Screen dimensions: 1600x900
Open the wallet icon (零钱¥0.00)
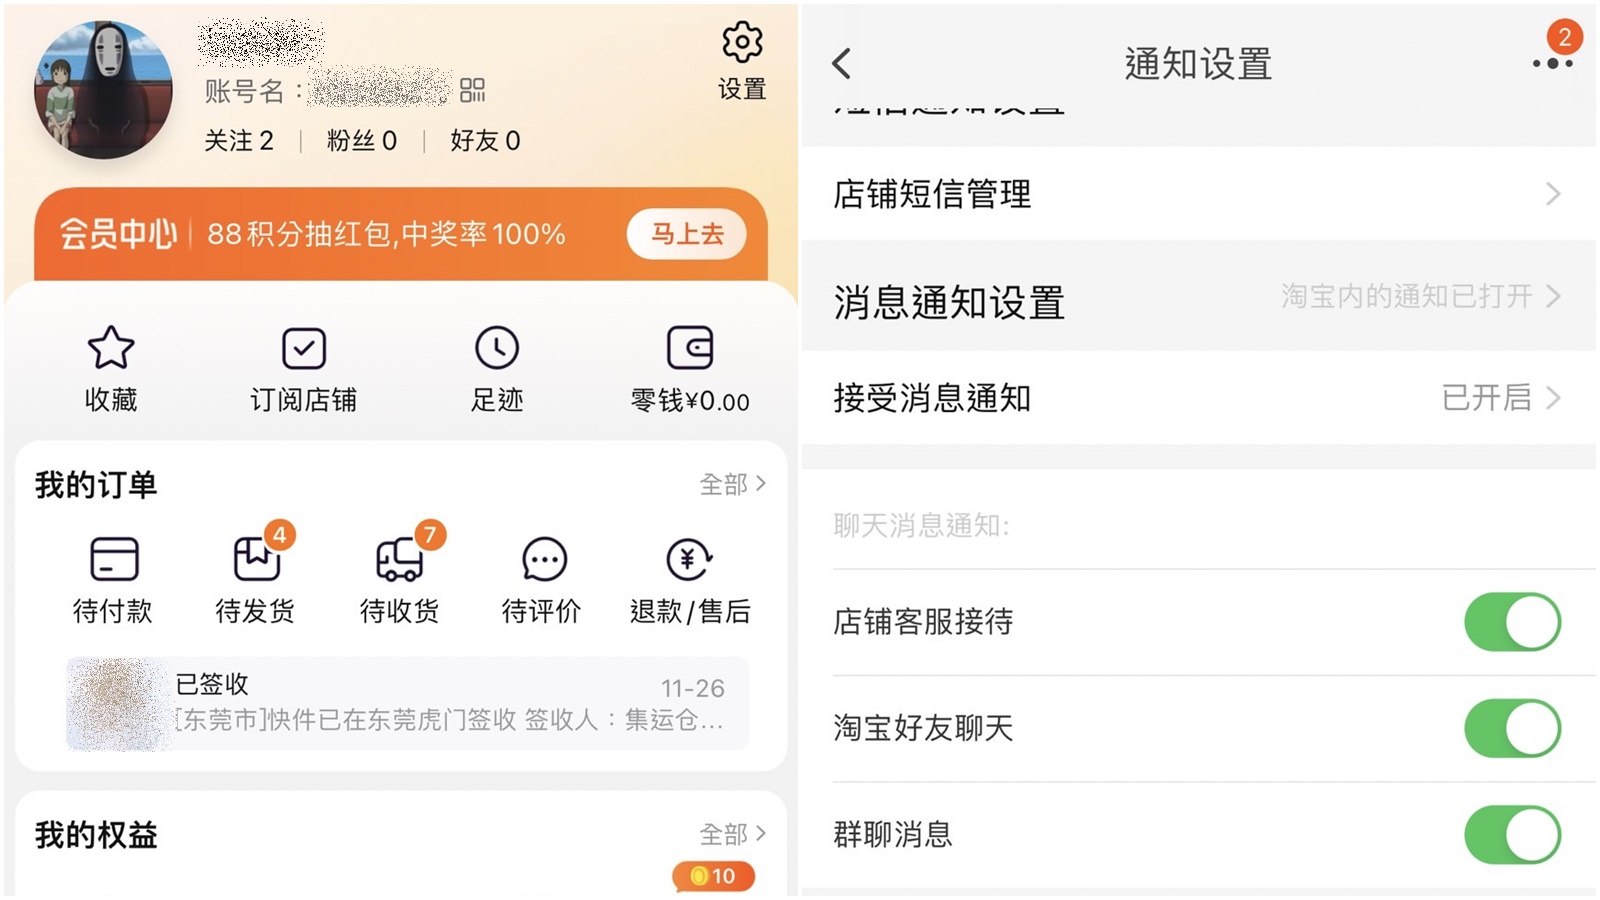click(690, 348)
